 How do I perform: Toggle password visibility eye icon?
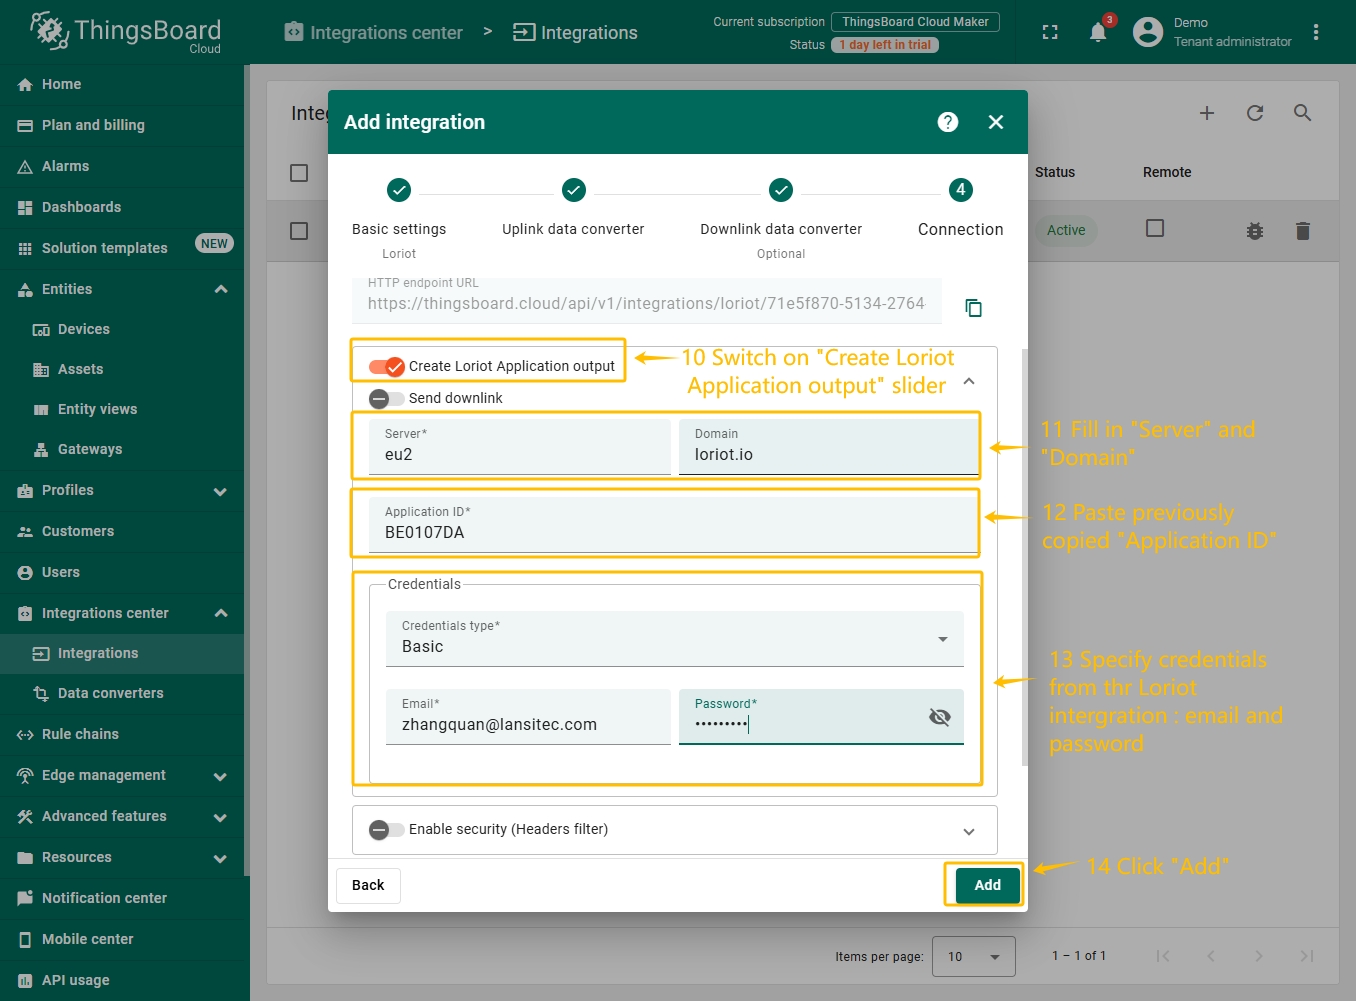click(939, 717)
